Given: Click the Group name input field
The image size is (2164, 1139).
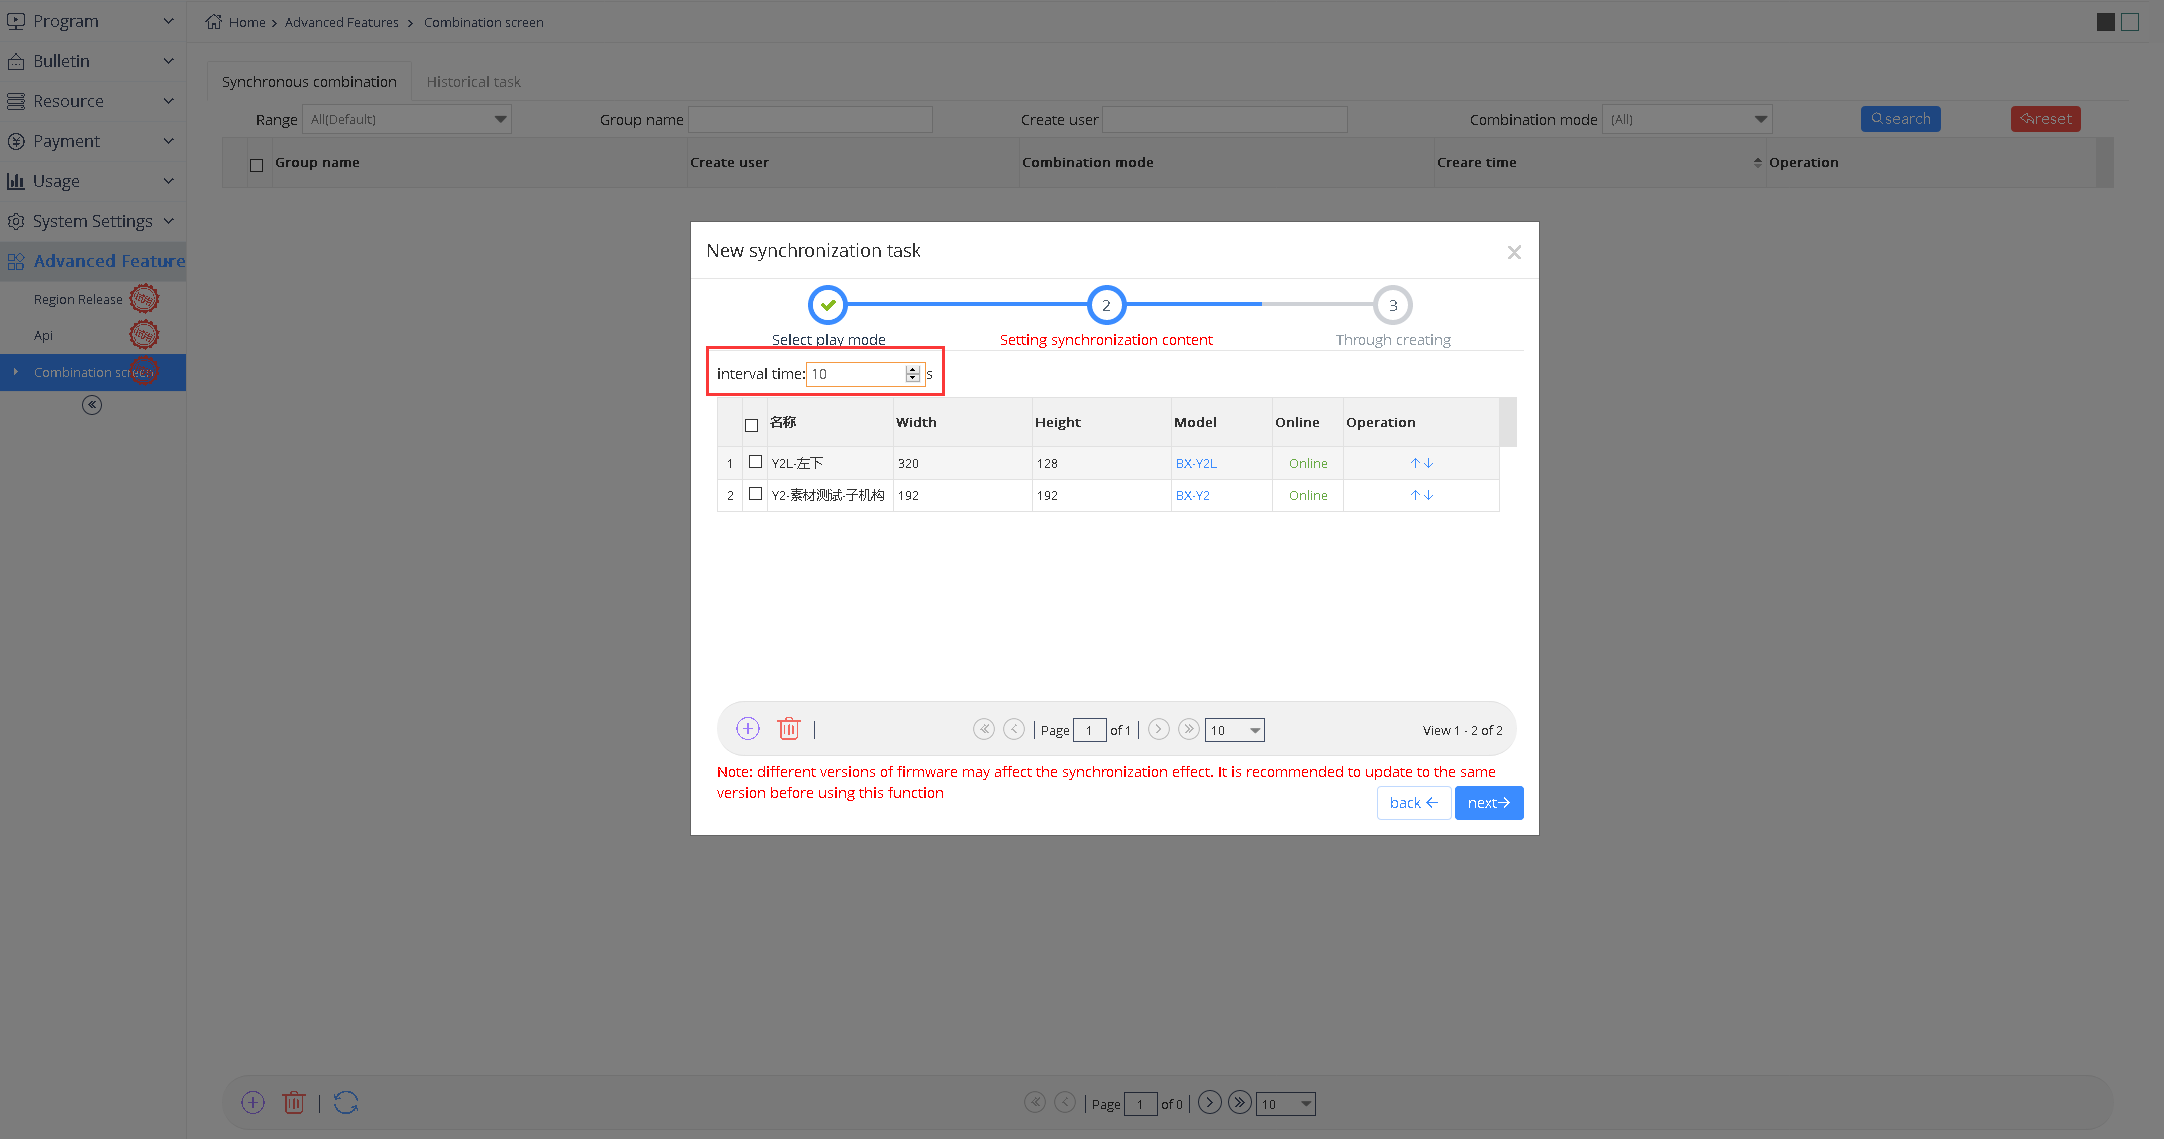Looking at the screenshot, I should [x=811, y=119].
